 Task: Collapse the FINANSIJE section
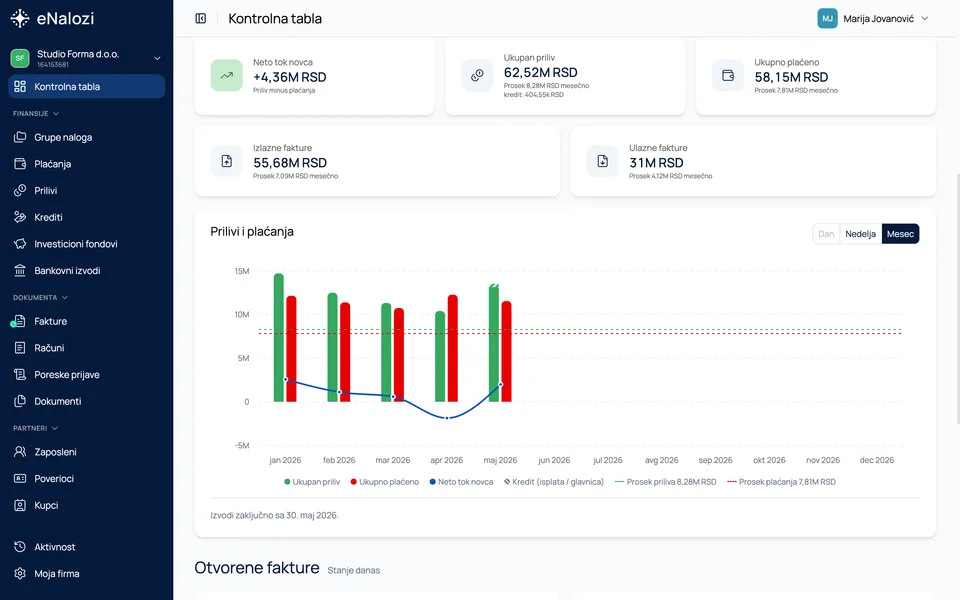pyautogui.click(x=36, y=113)
